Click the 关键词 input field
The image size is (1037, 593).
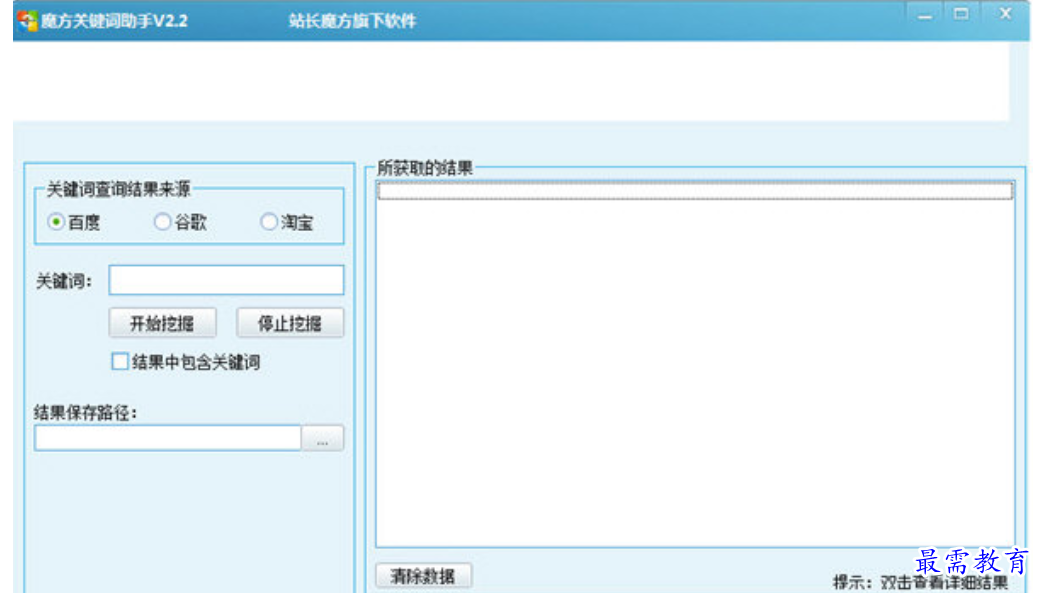point(226,280)
